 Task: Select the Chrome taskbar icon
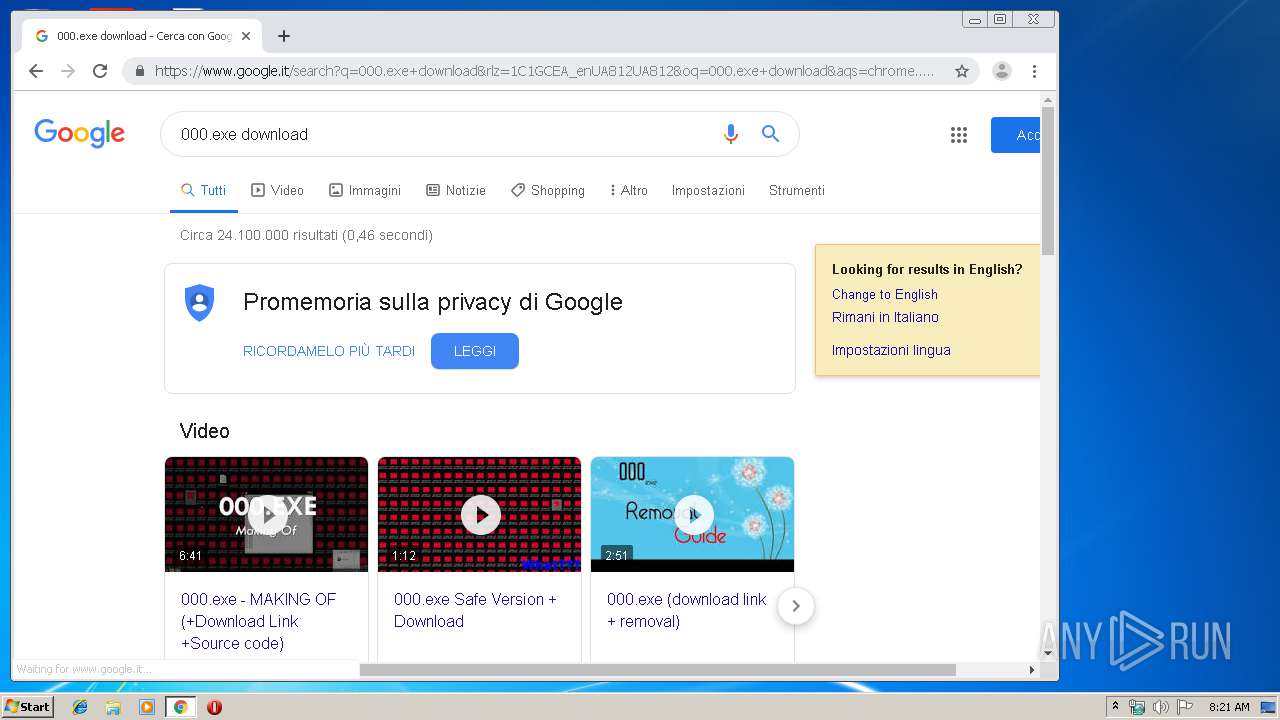[x=180, y=707]
